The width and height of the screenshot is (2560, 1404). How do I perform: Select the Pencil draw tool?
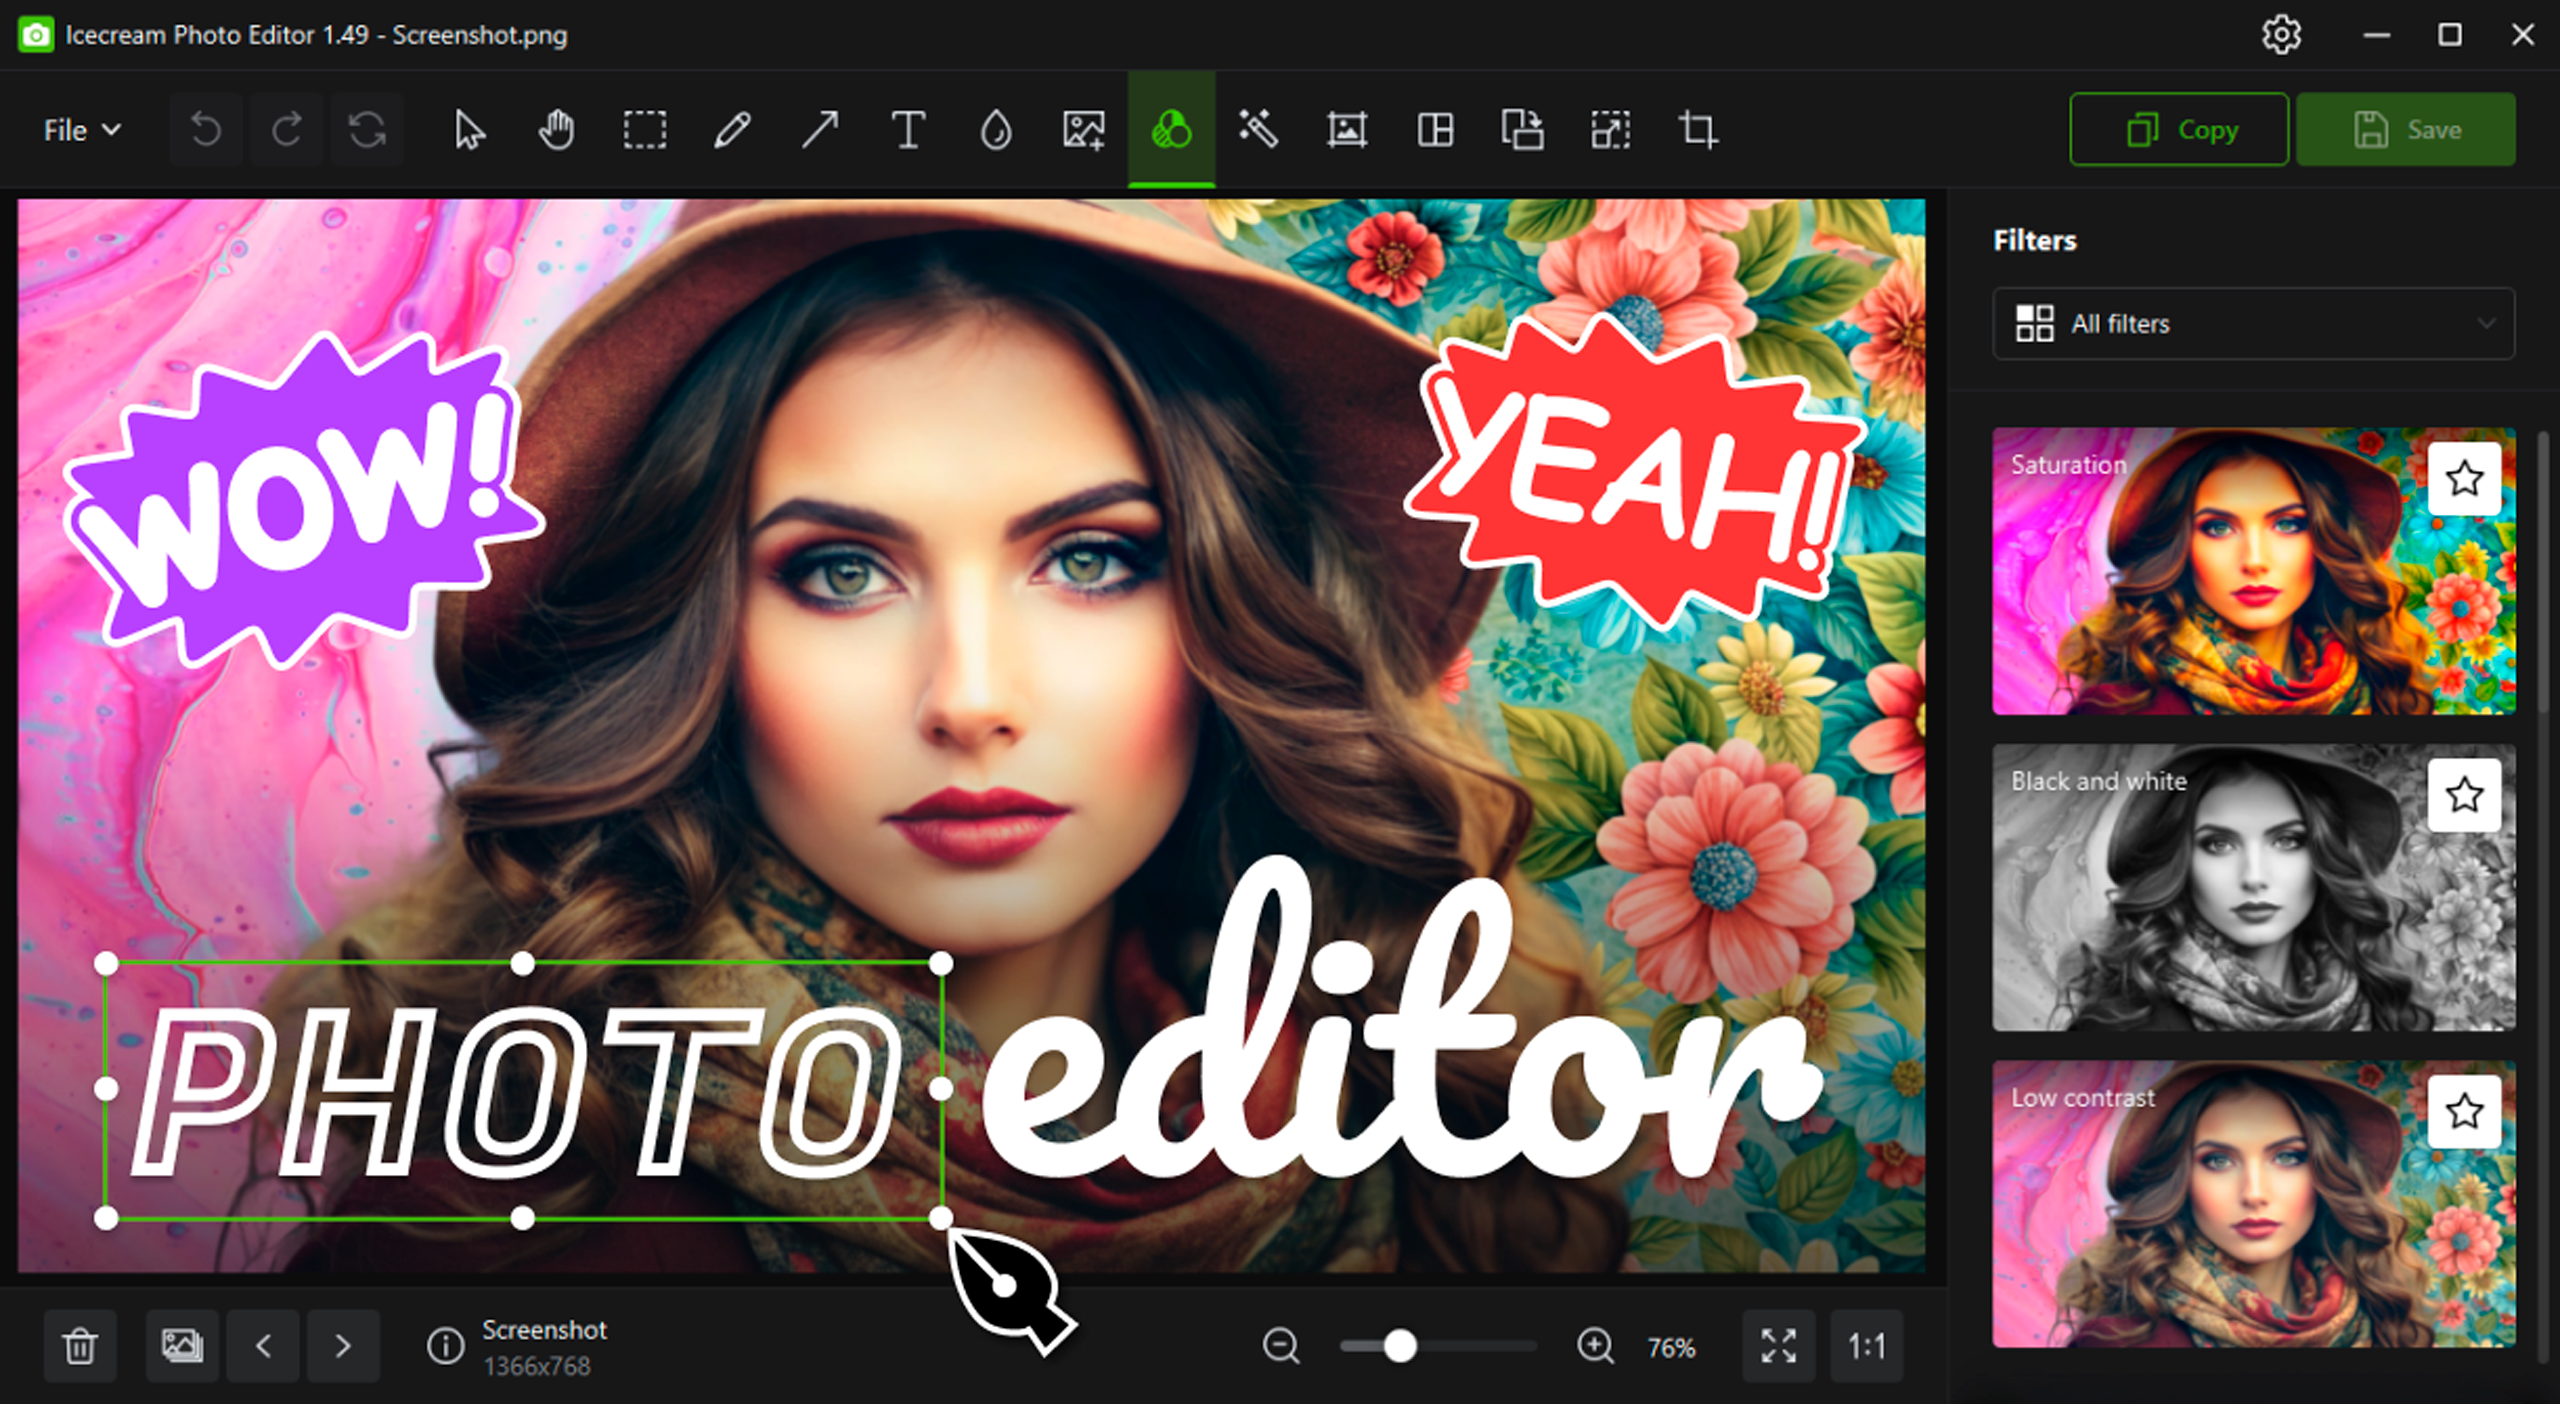(732, 130)
